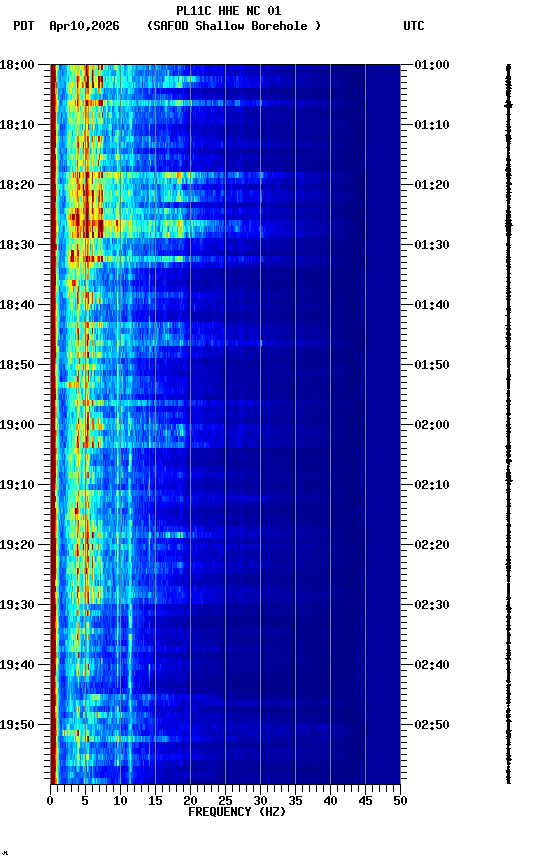Click the 10 Hz frequency axis label
Screen dimensions: 552x864
tap(120, 801)
